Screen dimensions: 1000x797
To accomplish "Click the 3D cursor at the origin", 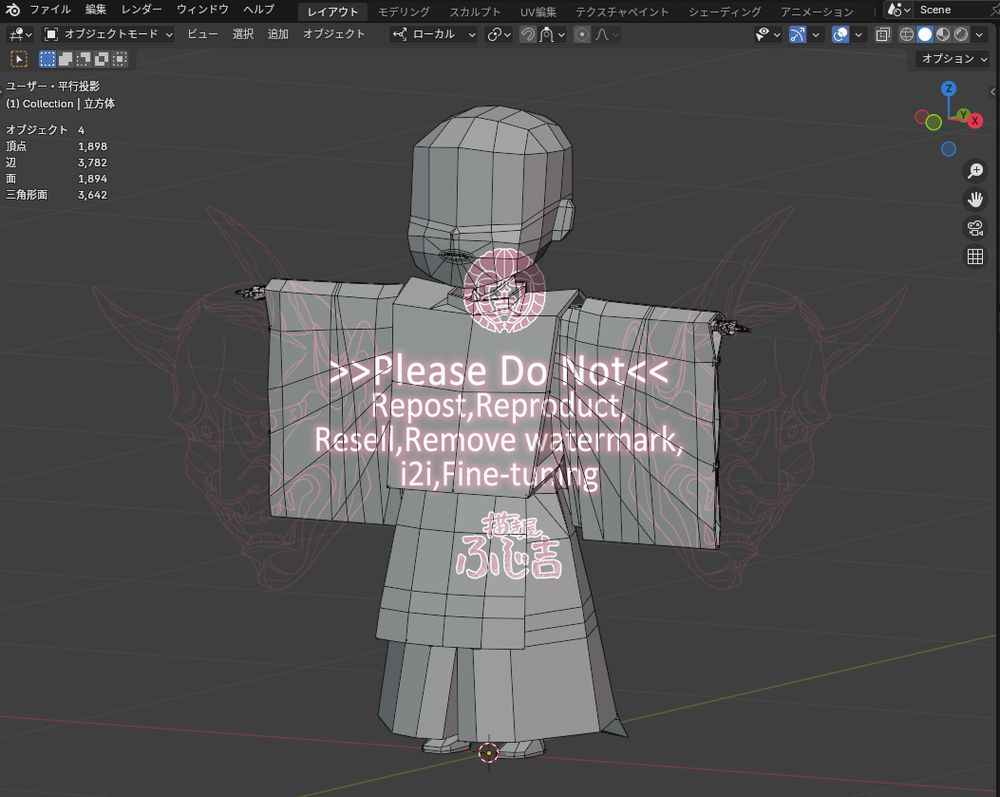I will 489,753.
